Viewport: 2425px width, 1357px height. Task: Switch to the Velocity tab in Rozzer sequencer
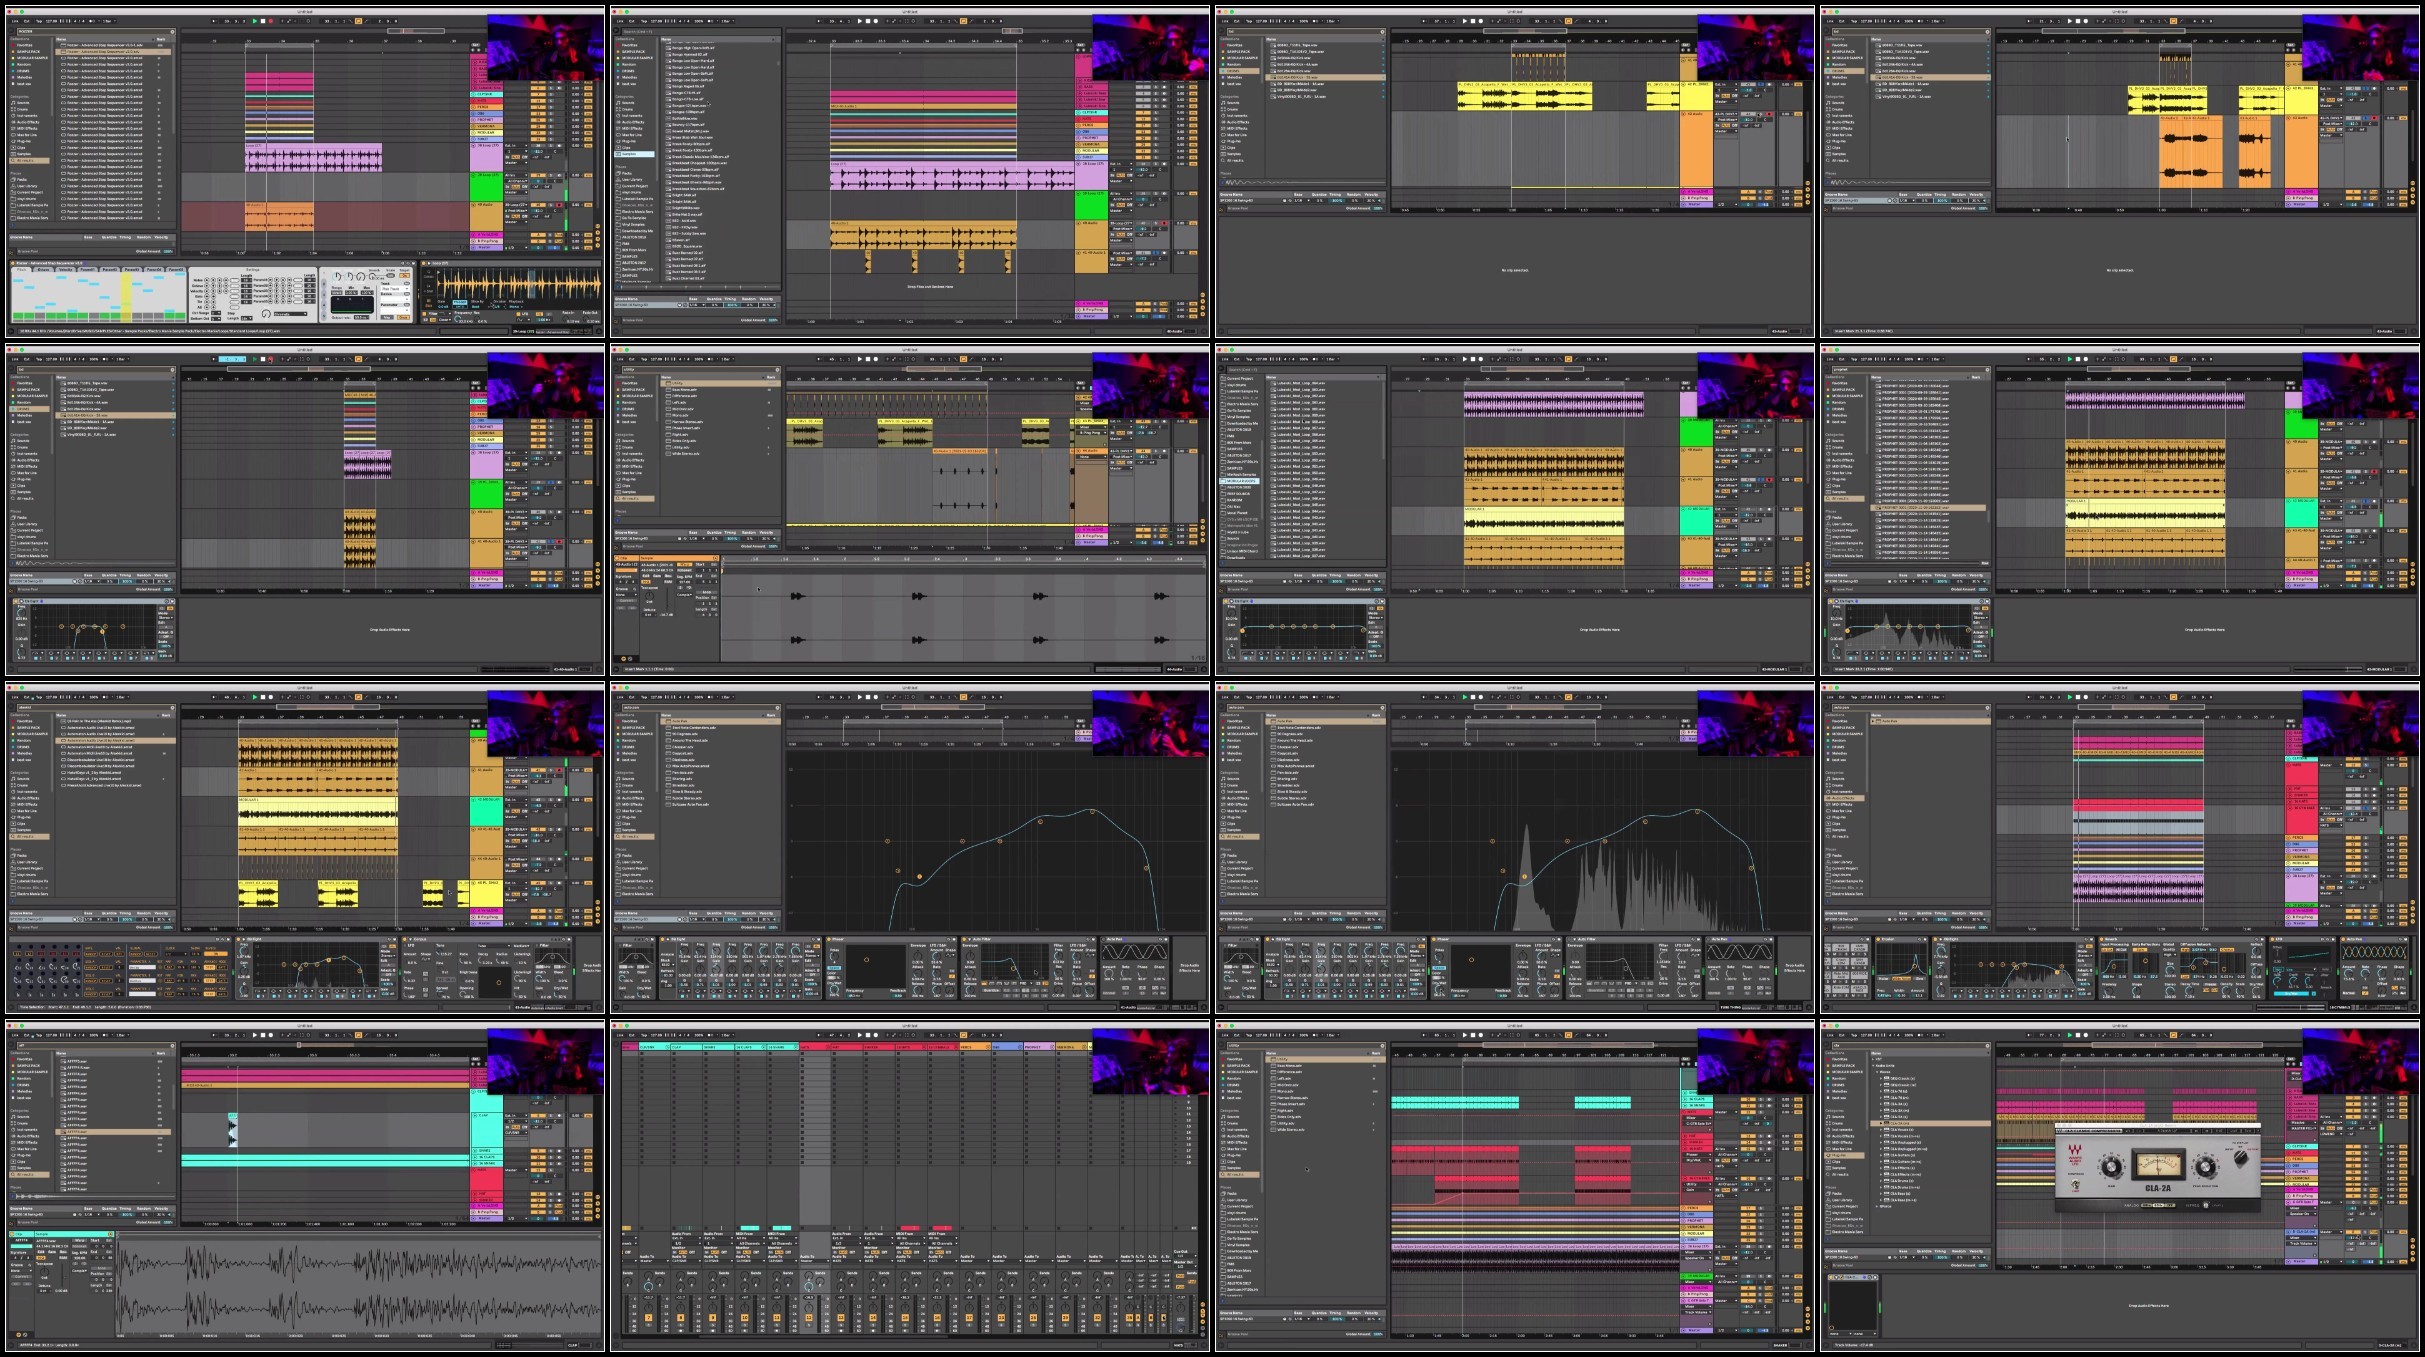pyautogui.click(x=65, y=270)
